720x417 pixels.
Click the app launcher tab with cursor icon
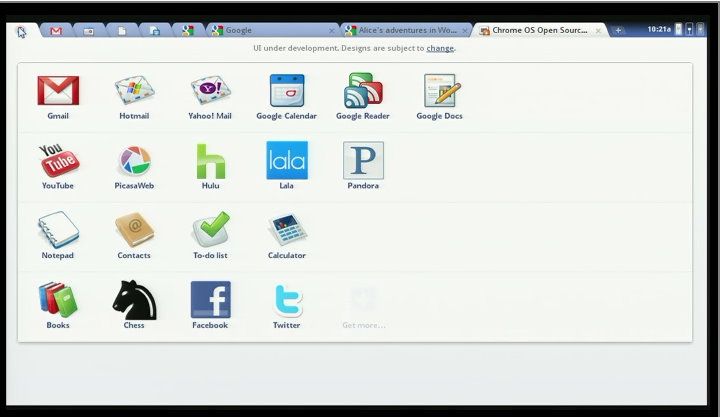click(22, 32)
